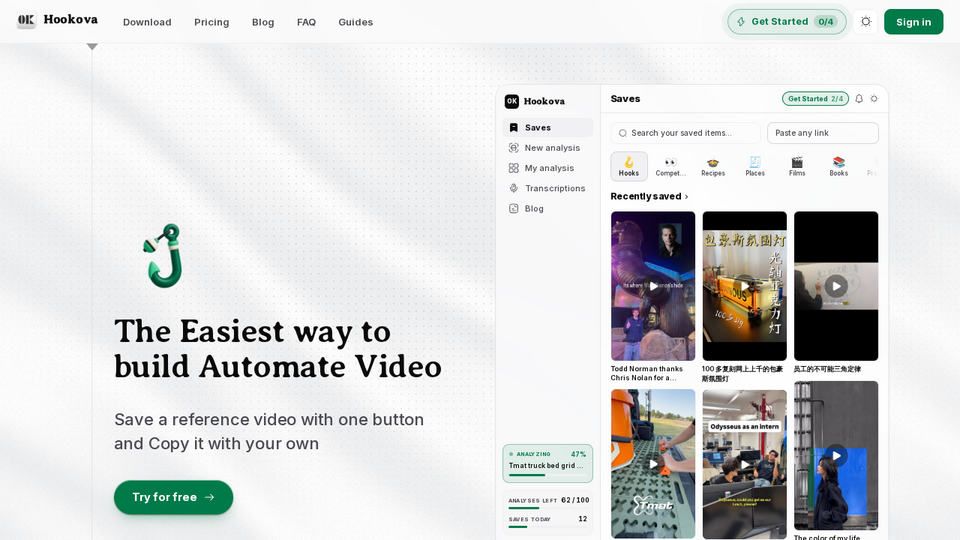
Task: Click the Todd Norman thanks Chris Nolan caption
Action: [x=647, y=373]
